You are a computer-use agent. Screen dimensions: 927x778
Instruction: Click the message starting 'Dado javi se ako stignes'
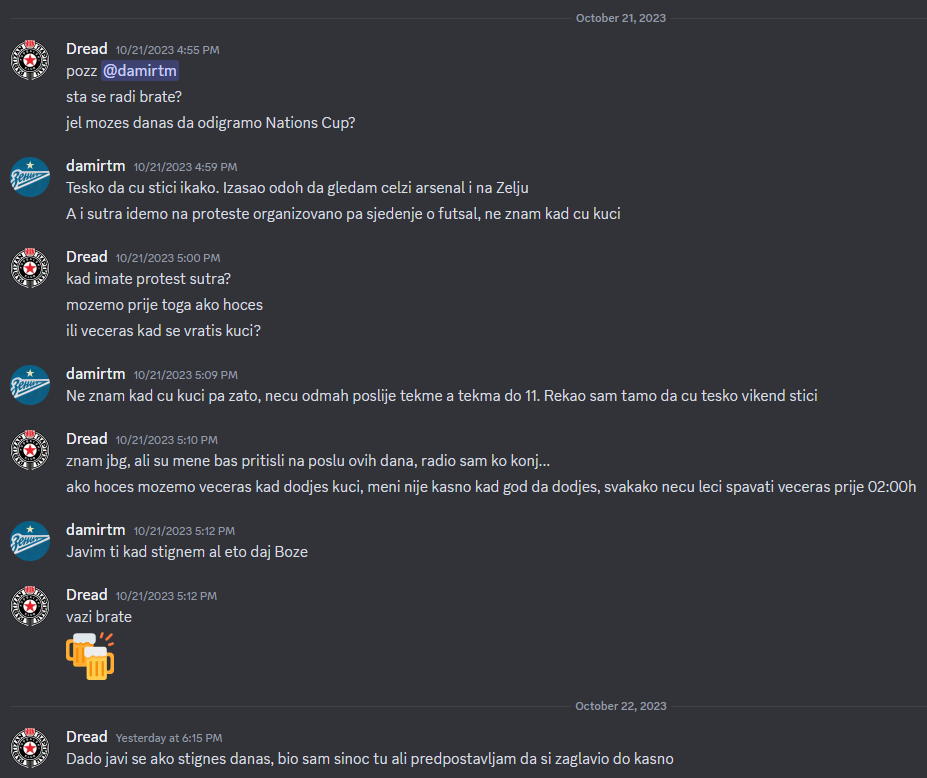[x=369, y=759]
